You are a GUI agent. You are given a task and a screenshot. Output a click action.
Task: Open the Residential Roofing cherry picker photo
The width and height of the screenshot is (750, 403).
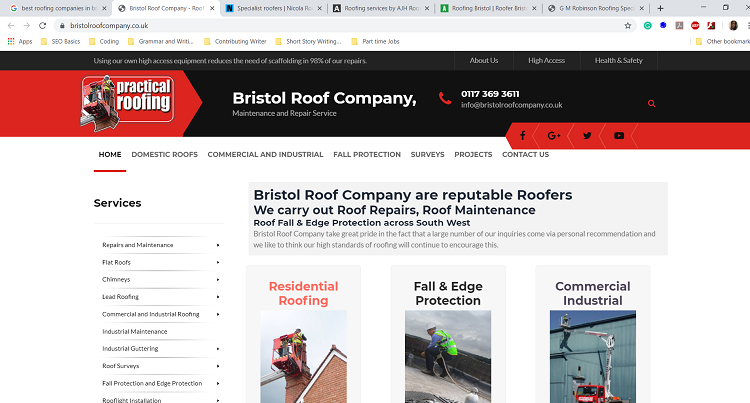point(303,357)
